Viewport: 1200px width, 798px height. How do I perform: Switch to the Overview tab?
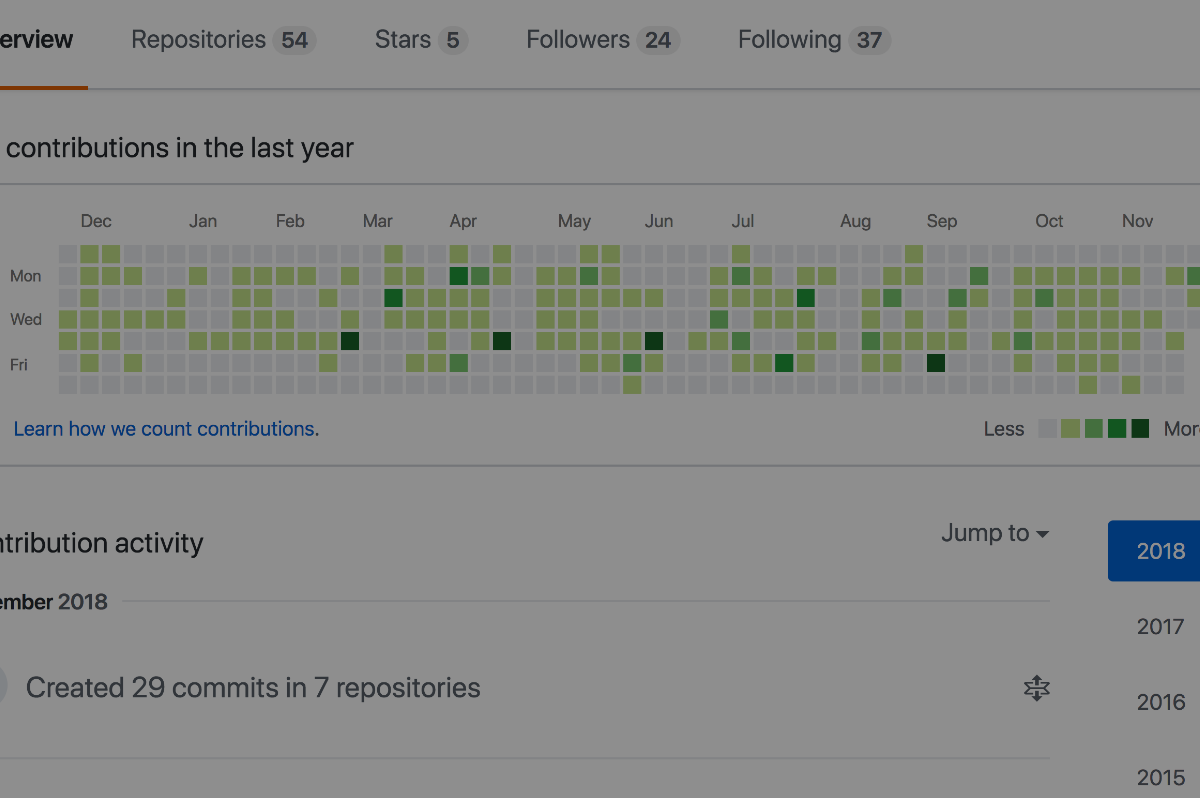tap(36, 40)
